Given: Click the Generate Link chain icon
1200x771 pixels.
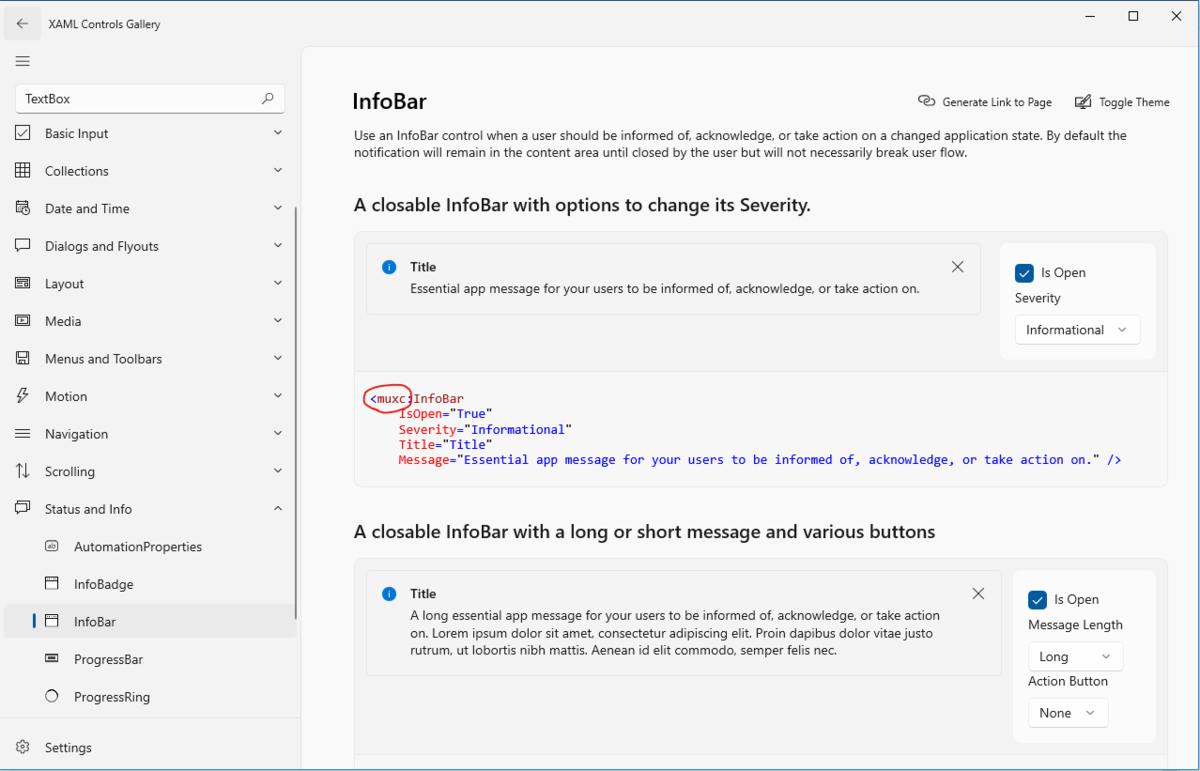Looking at the screenshot, I should click(x=926, y=101).
